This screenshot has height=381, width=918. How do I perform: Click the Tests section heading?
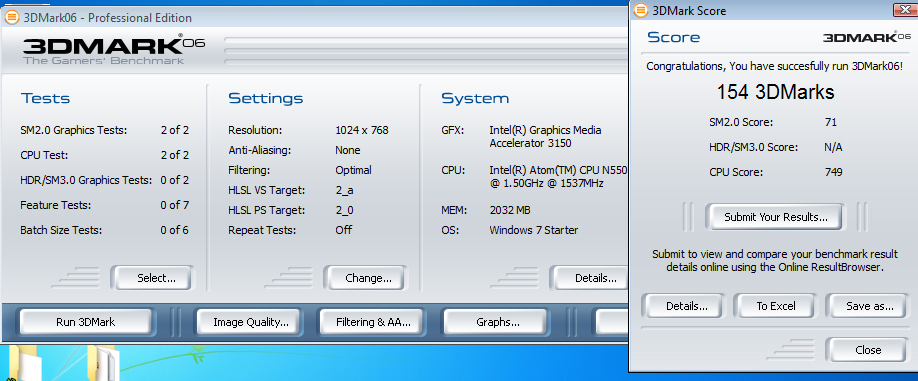(45, 98)
